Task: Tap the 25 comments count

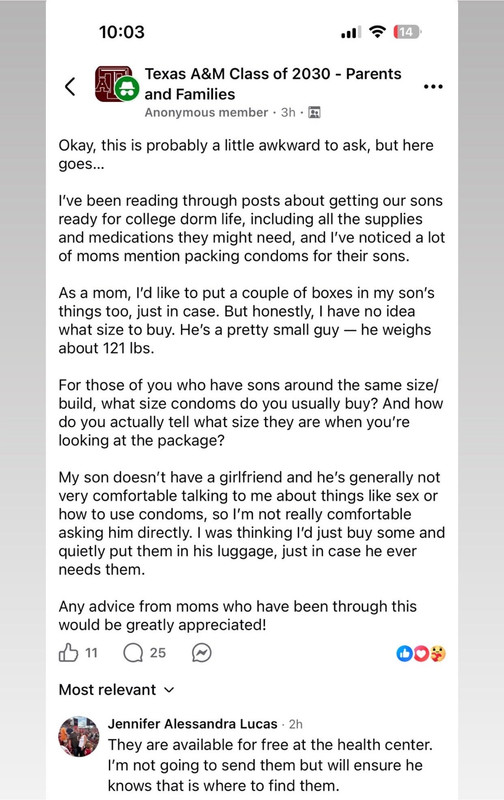Action: 158,653
